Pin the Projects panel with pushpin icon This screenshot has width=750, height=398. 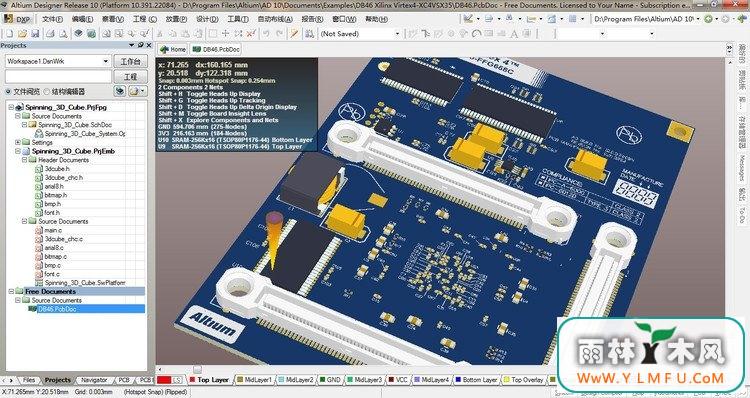(140, 45)
